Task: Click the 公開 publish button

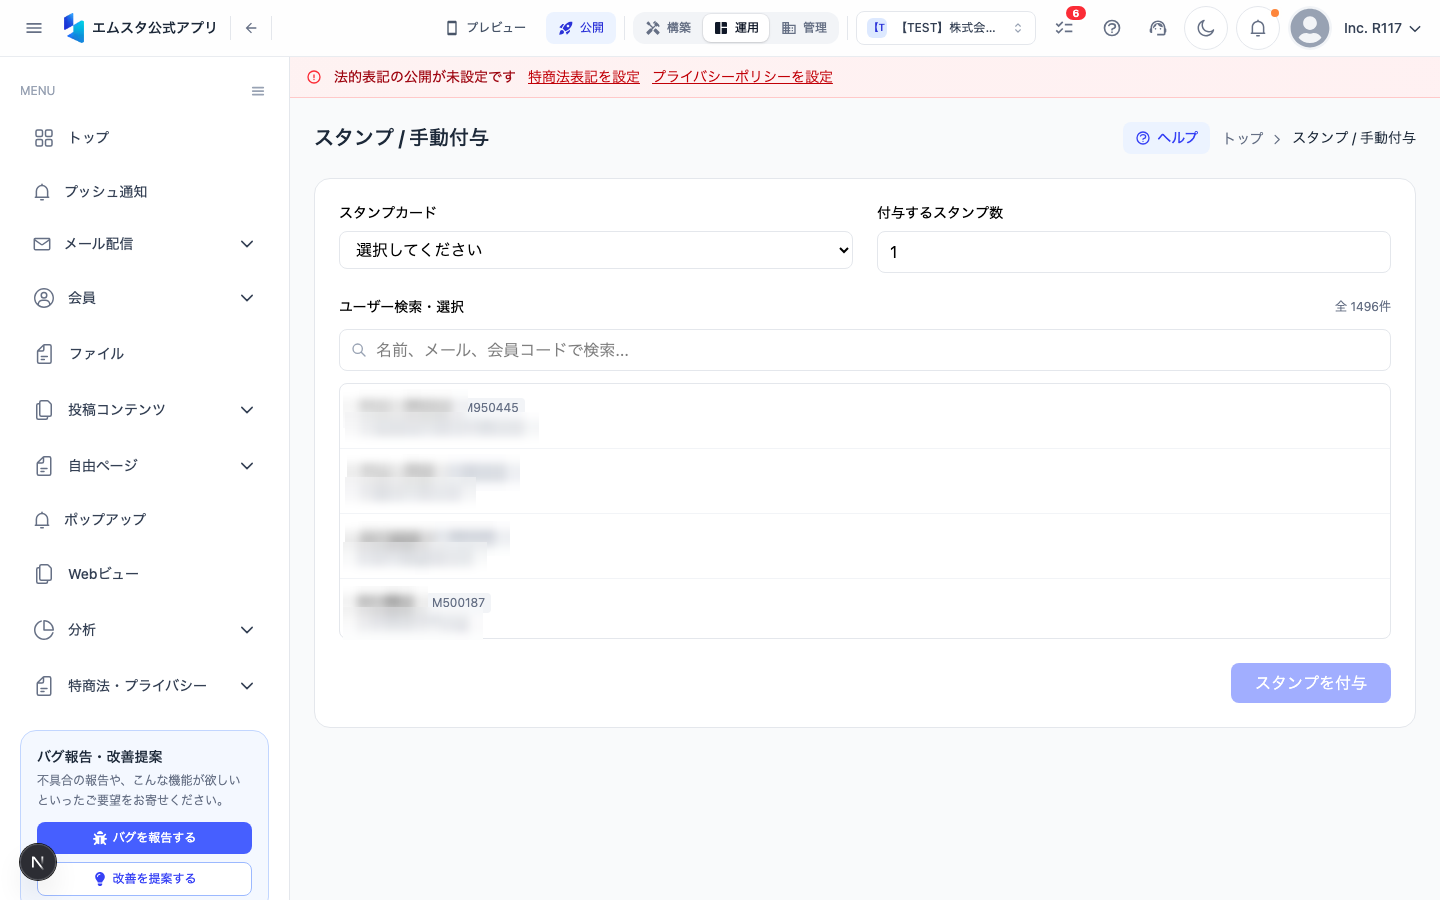Action: click(581, 28)
